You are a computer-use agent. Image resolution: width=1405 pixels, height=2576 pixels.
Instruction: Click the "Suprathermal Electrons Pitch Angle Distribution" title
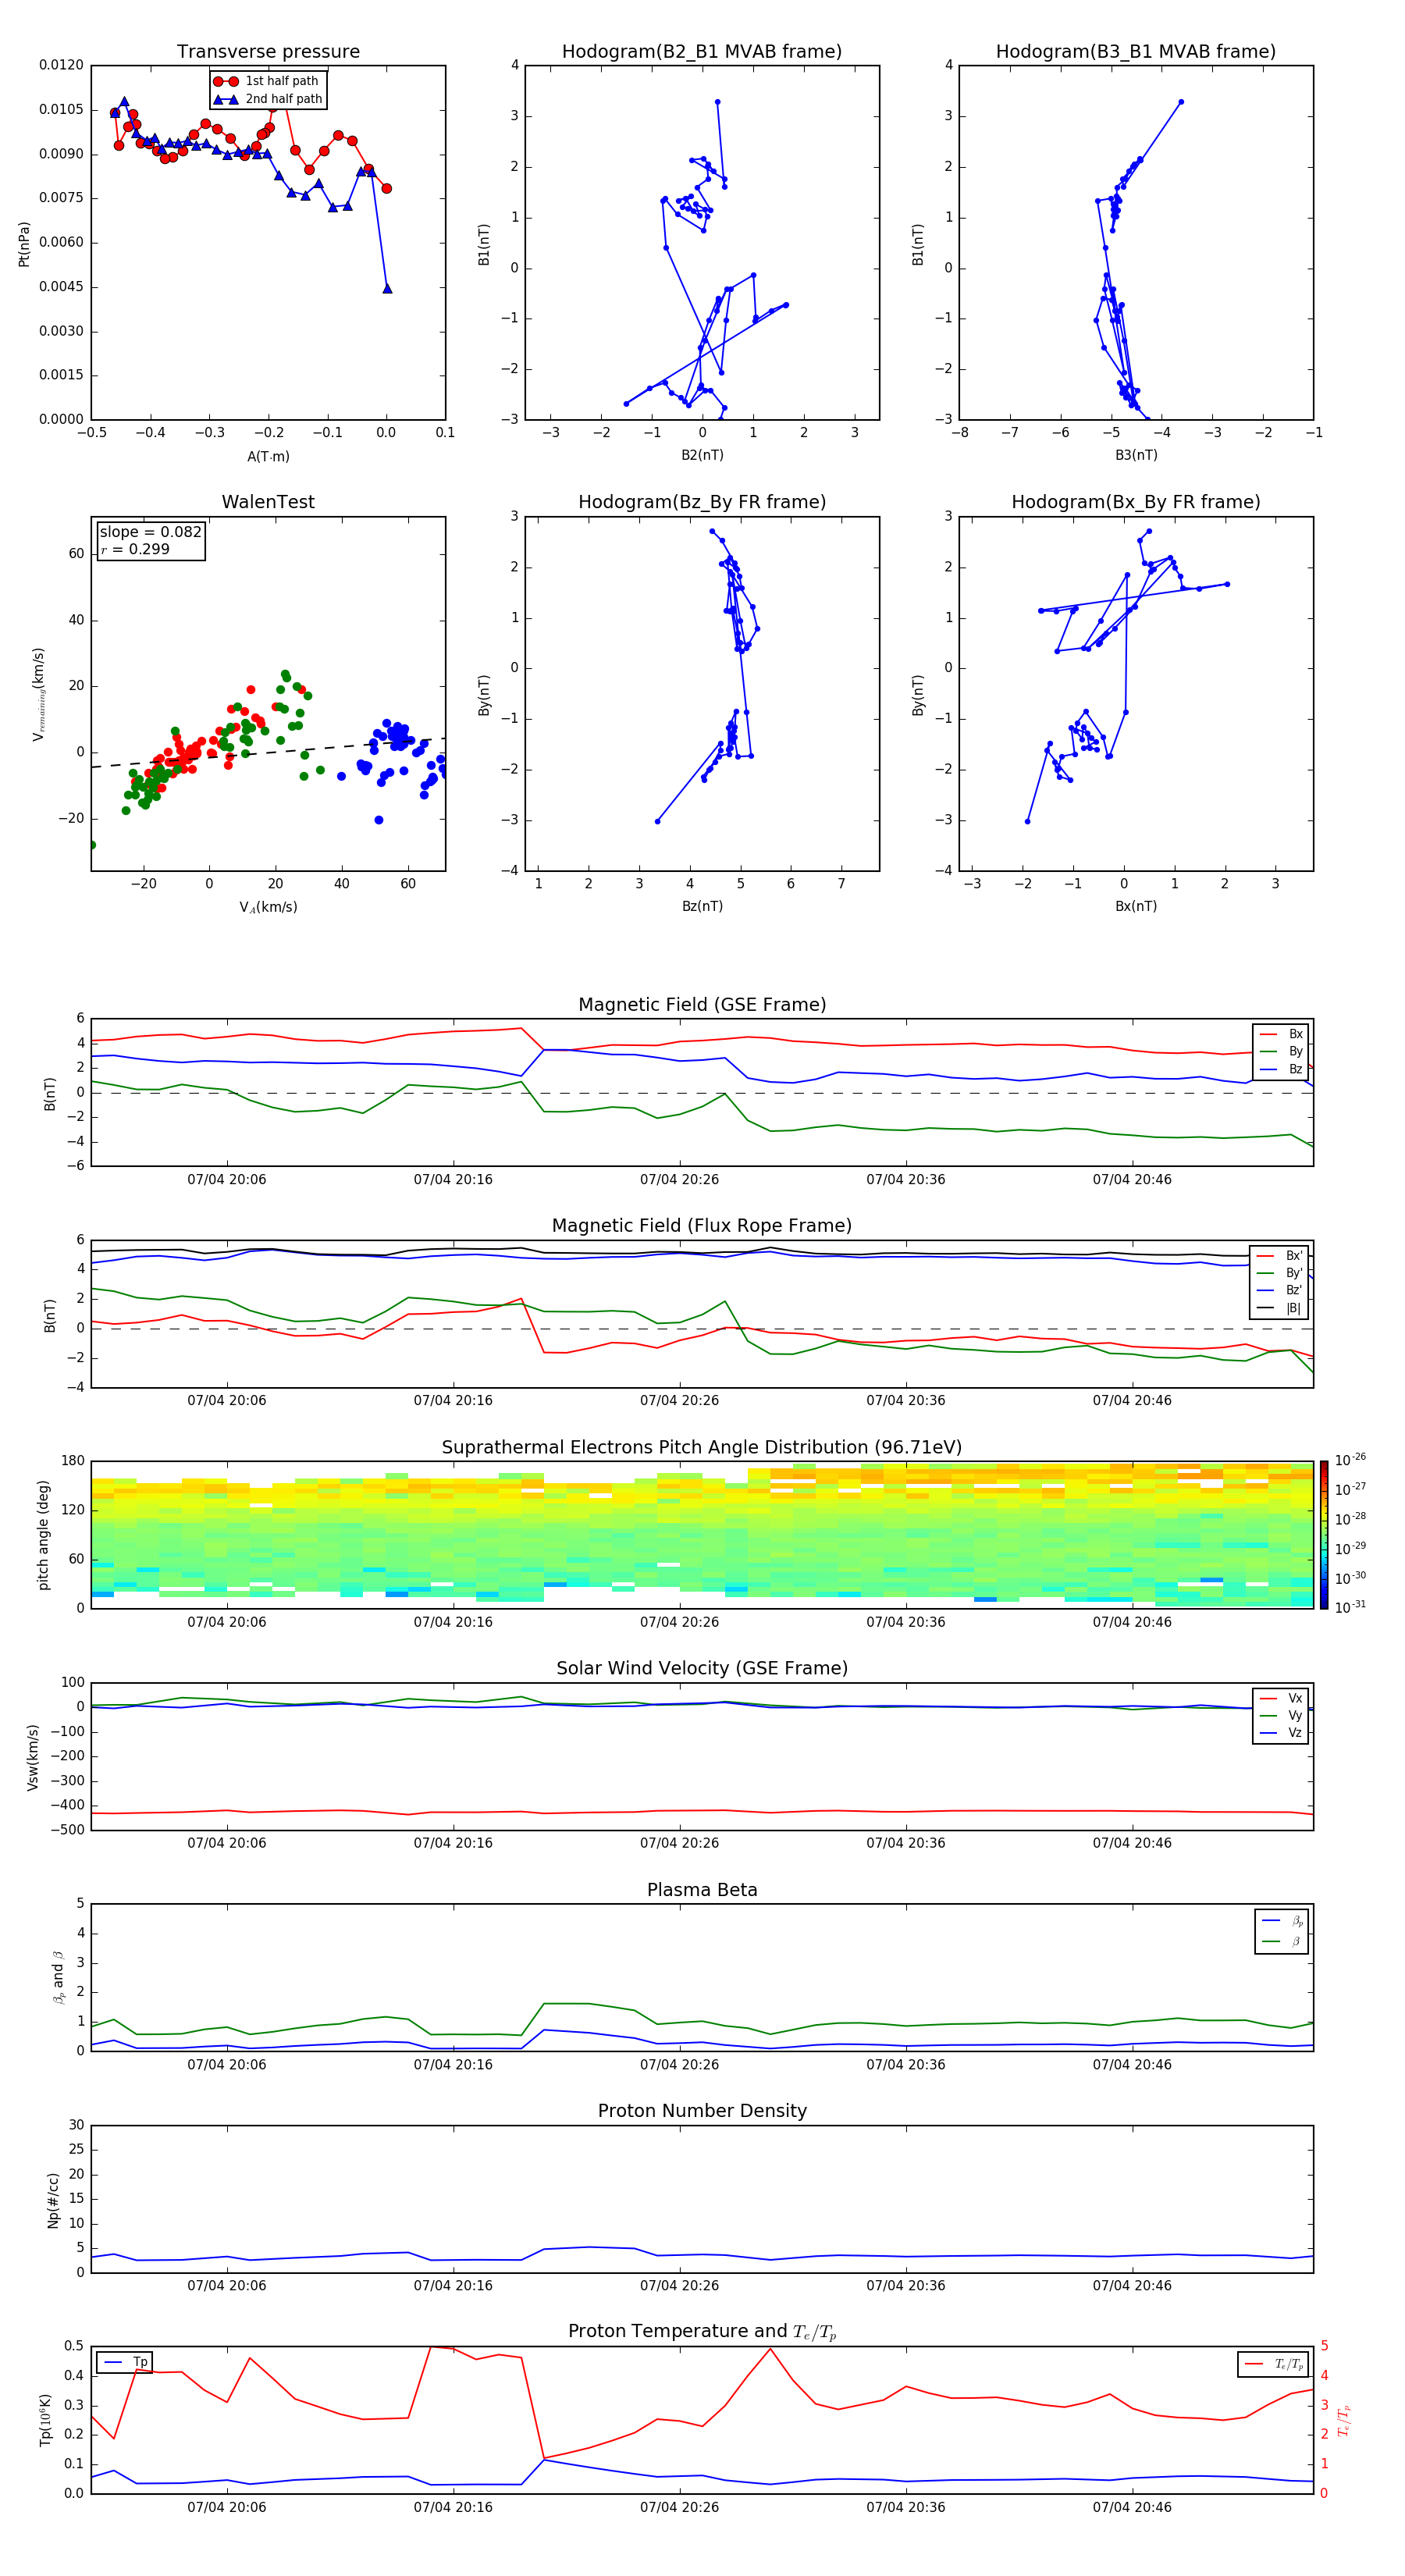tap(702, 1448)
